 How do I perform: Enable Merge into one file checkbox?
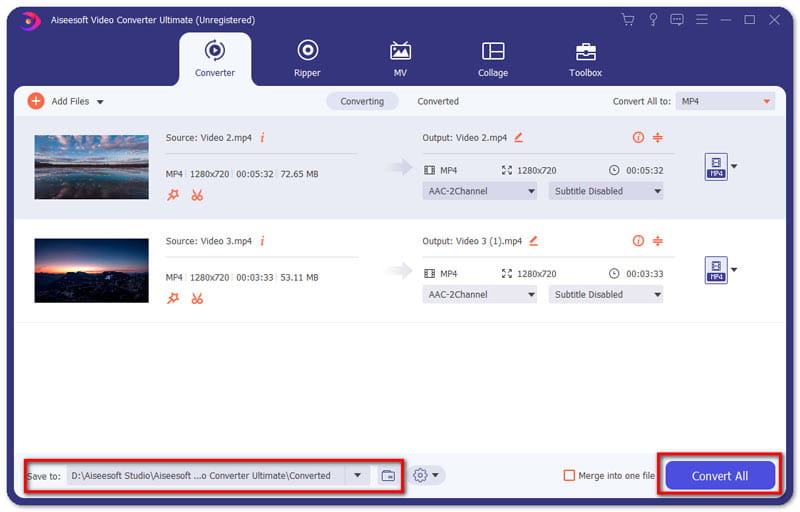[569, 475]
